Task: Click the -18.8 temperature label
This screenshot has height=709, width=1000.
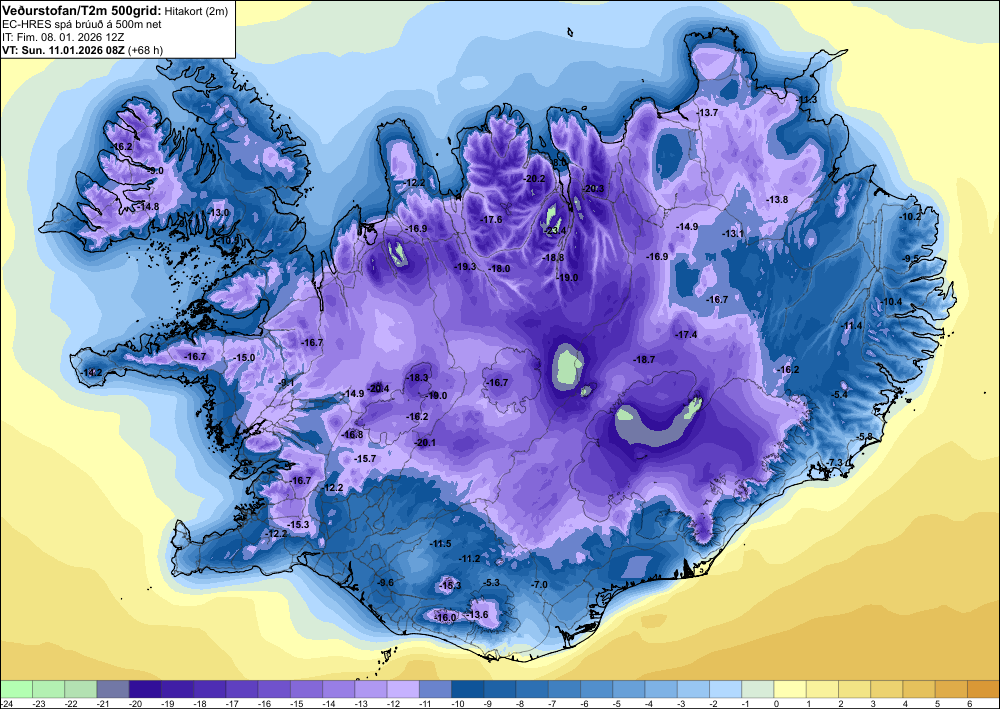Action: [553, 258]
